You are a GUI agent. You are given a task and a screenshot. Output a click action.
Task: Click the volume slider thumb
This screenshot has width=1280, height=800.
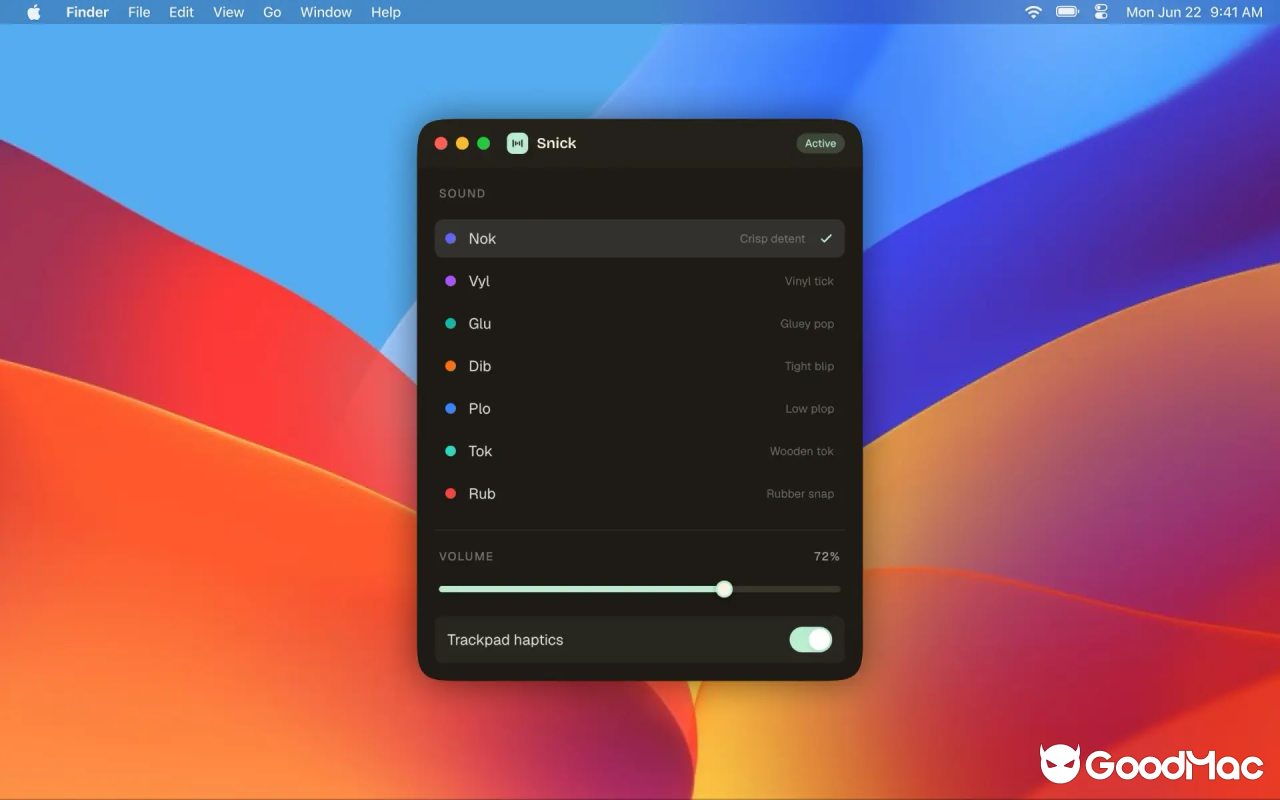coord(724,589)
